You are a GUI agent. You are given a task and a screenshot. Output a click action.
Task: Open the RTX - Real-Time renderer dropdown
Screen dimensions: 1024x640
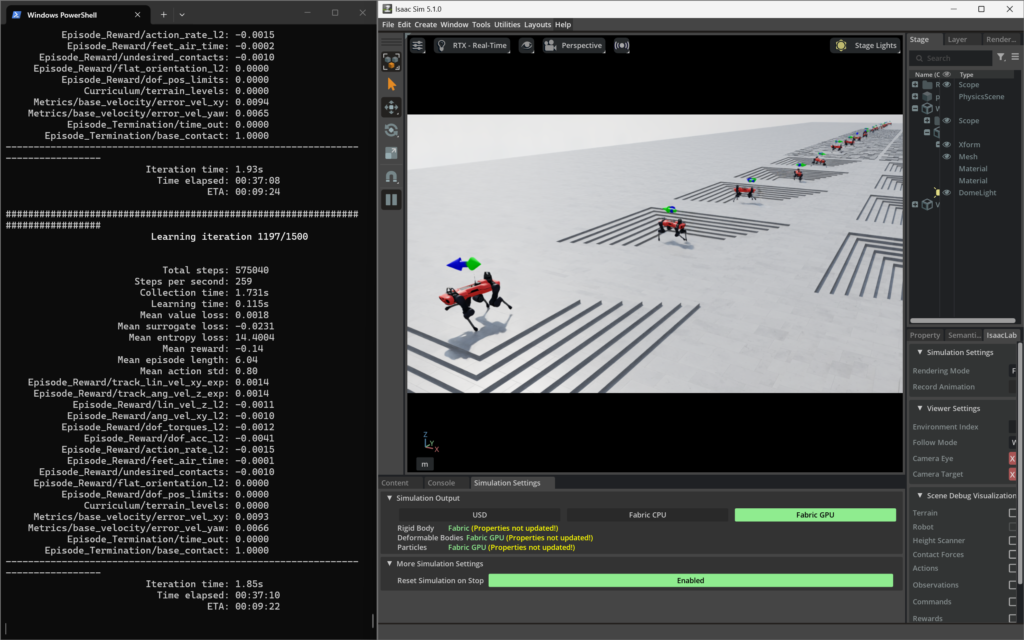click(472, 46)
